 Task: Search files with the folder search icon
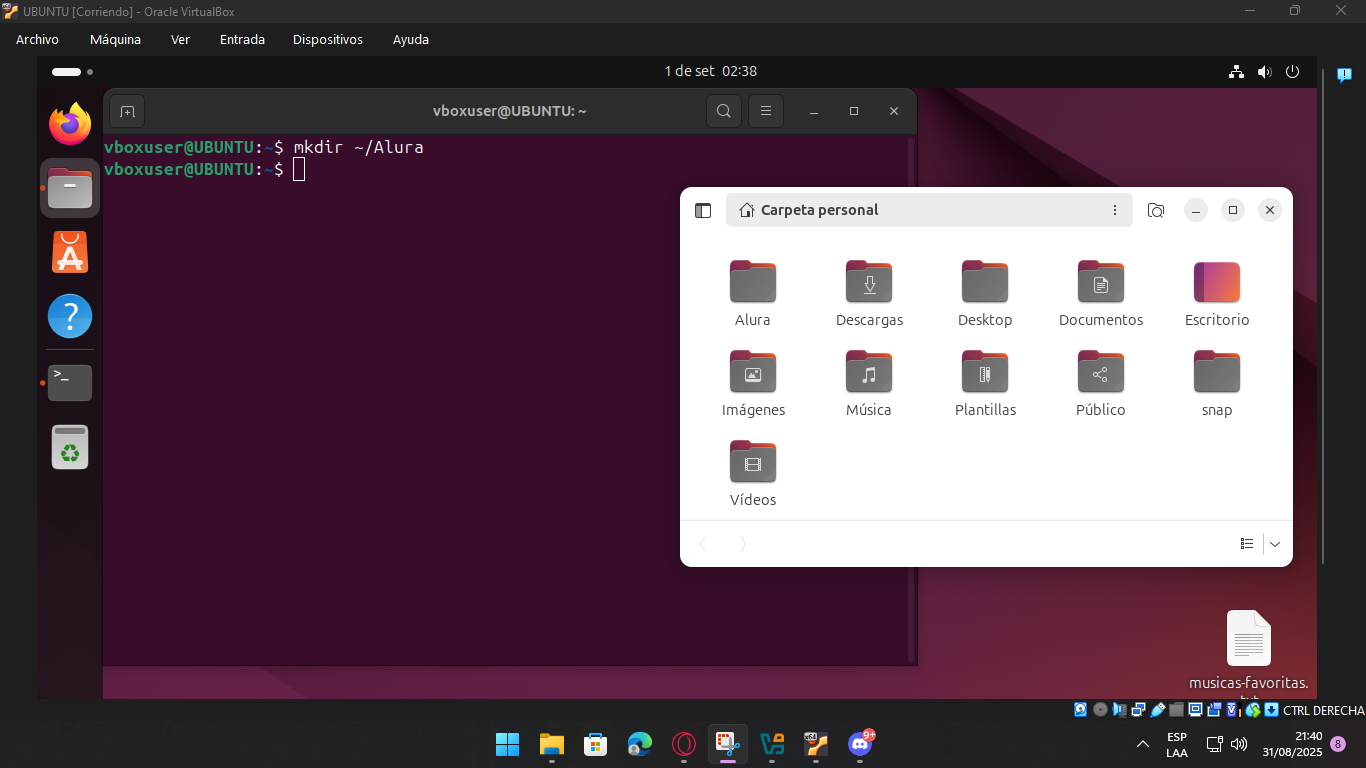tap(1156, 210)
